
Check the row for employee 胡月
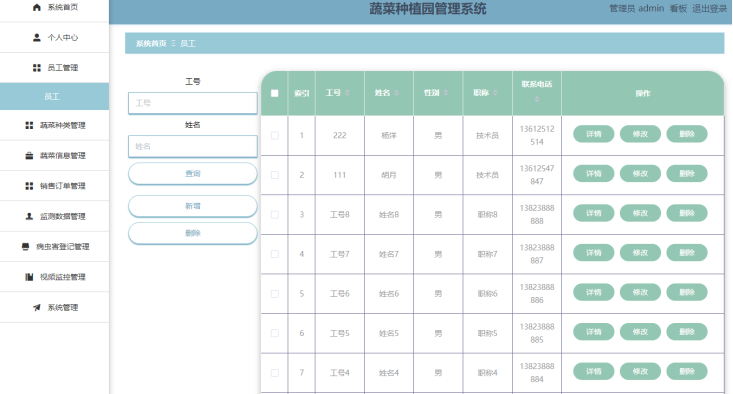[x=275, y=175]
